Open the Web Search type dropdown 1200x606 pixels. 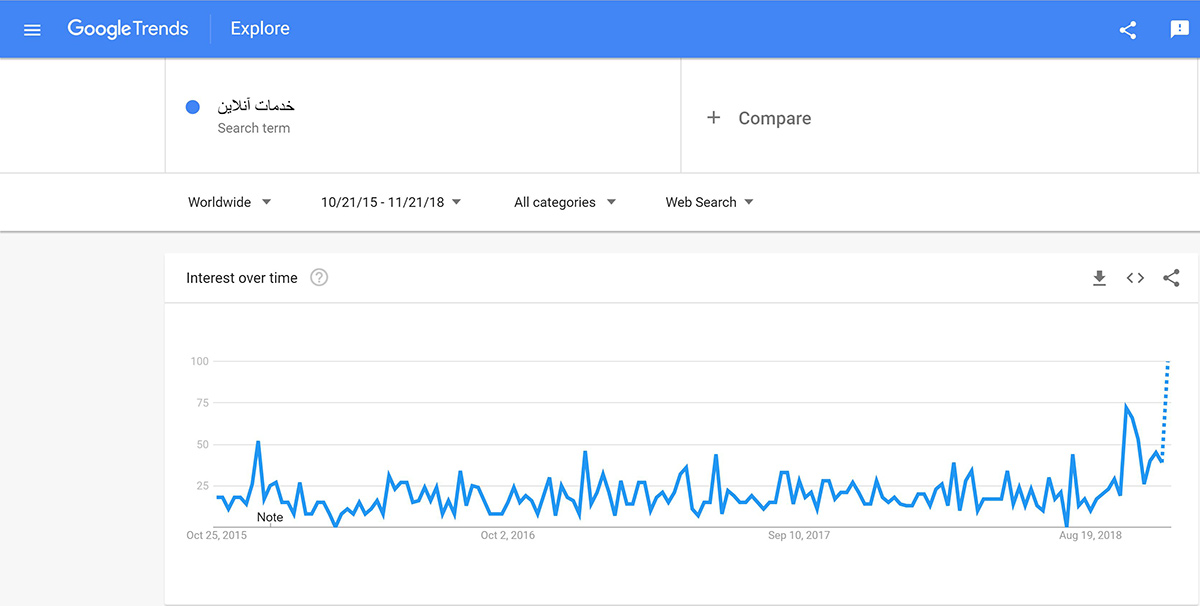[x=709, y=202]
